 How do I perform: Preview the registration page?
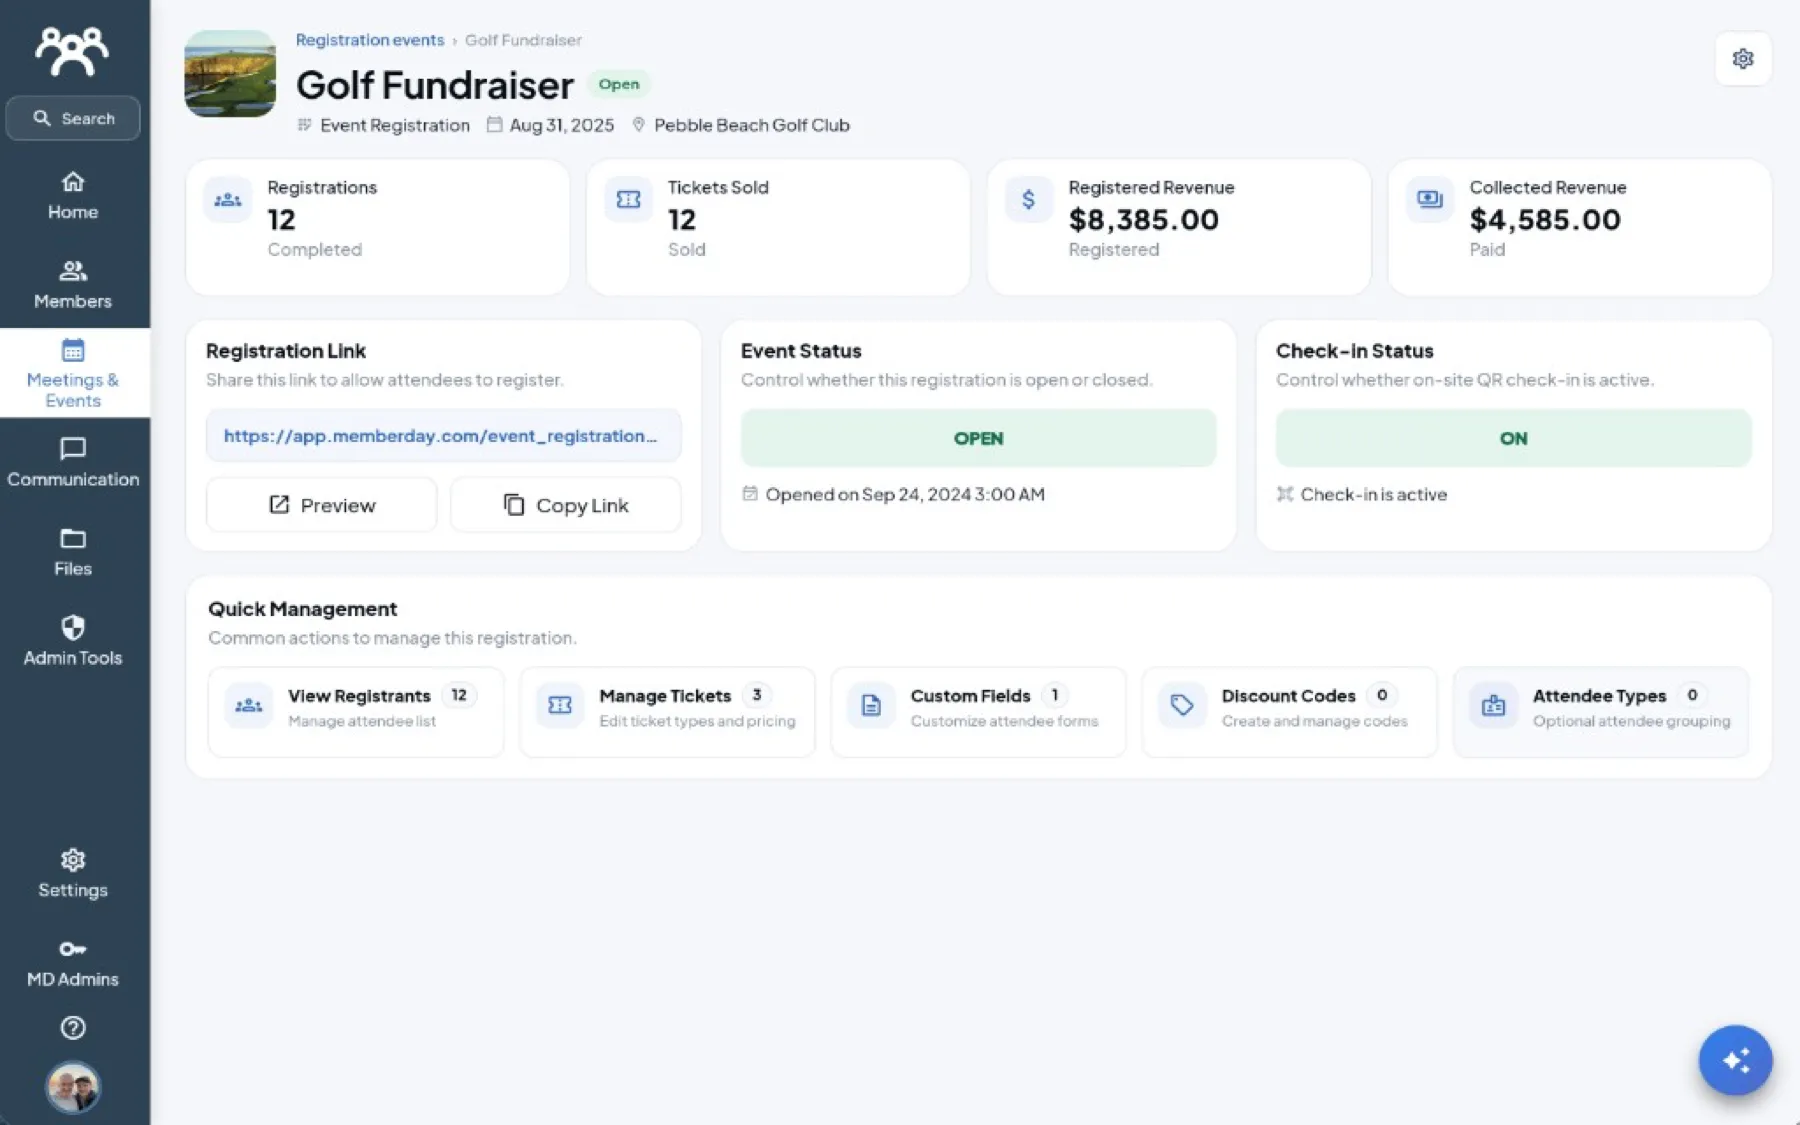tap(322, 505)
